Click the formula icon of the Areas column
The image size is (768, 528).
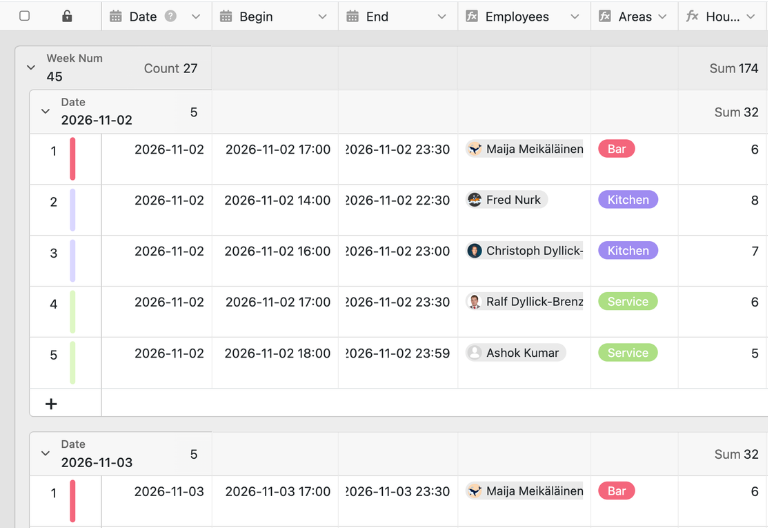point(605,16)
